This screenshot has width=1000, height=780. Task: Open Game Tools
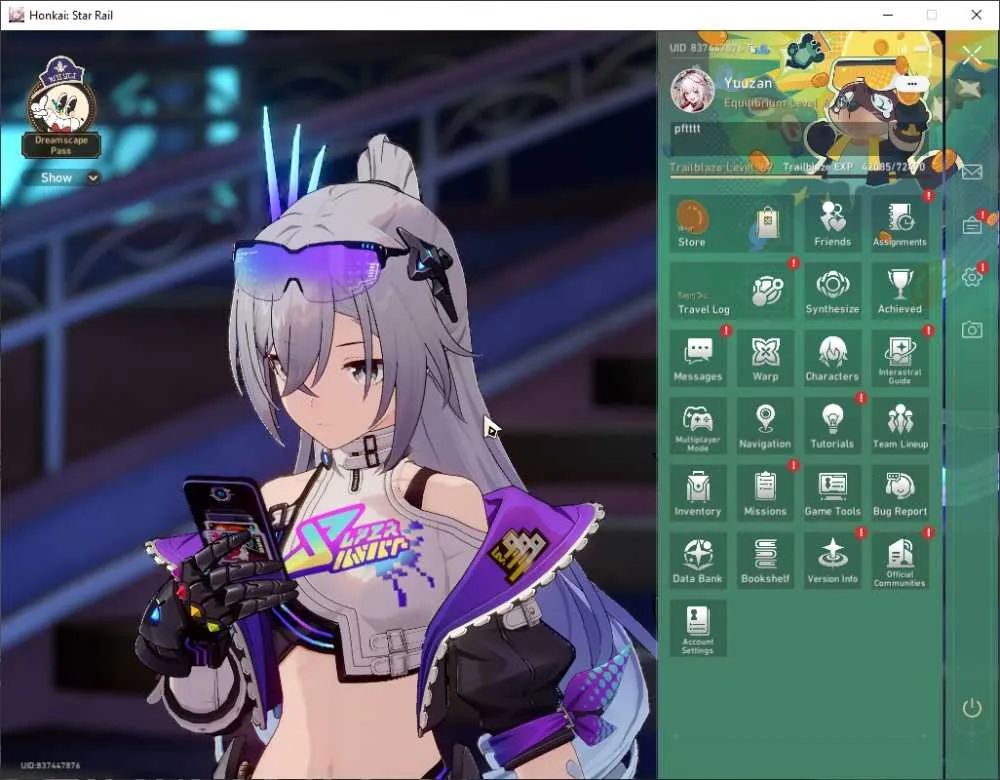832,494
